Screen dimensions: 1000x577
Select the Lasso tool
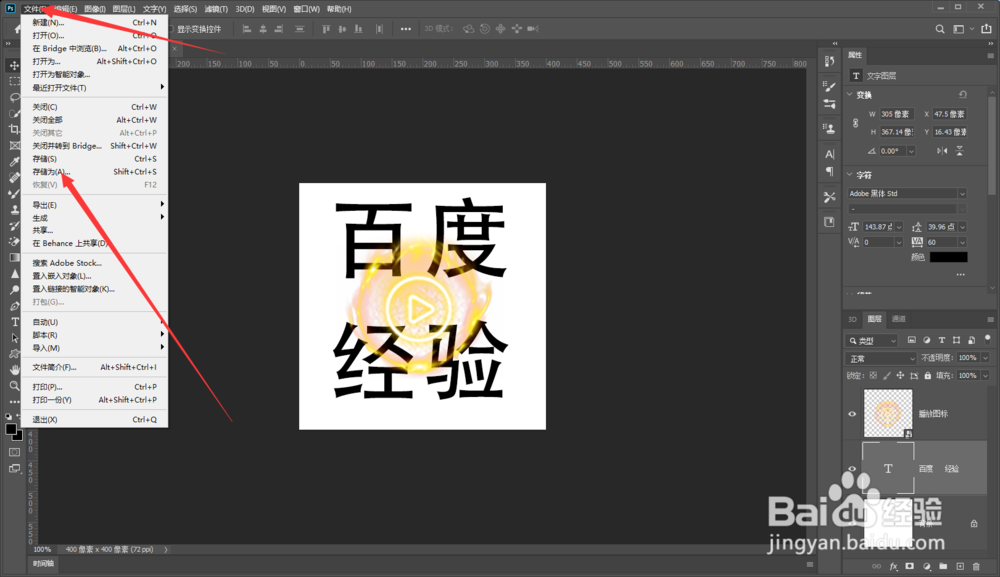[14, 98]
